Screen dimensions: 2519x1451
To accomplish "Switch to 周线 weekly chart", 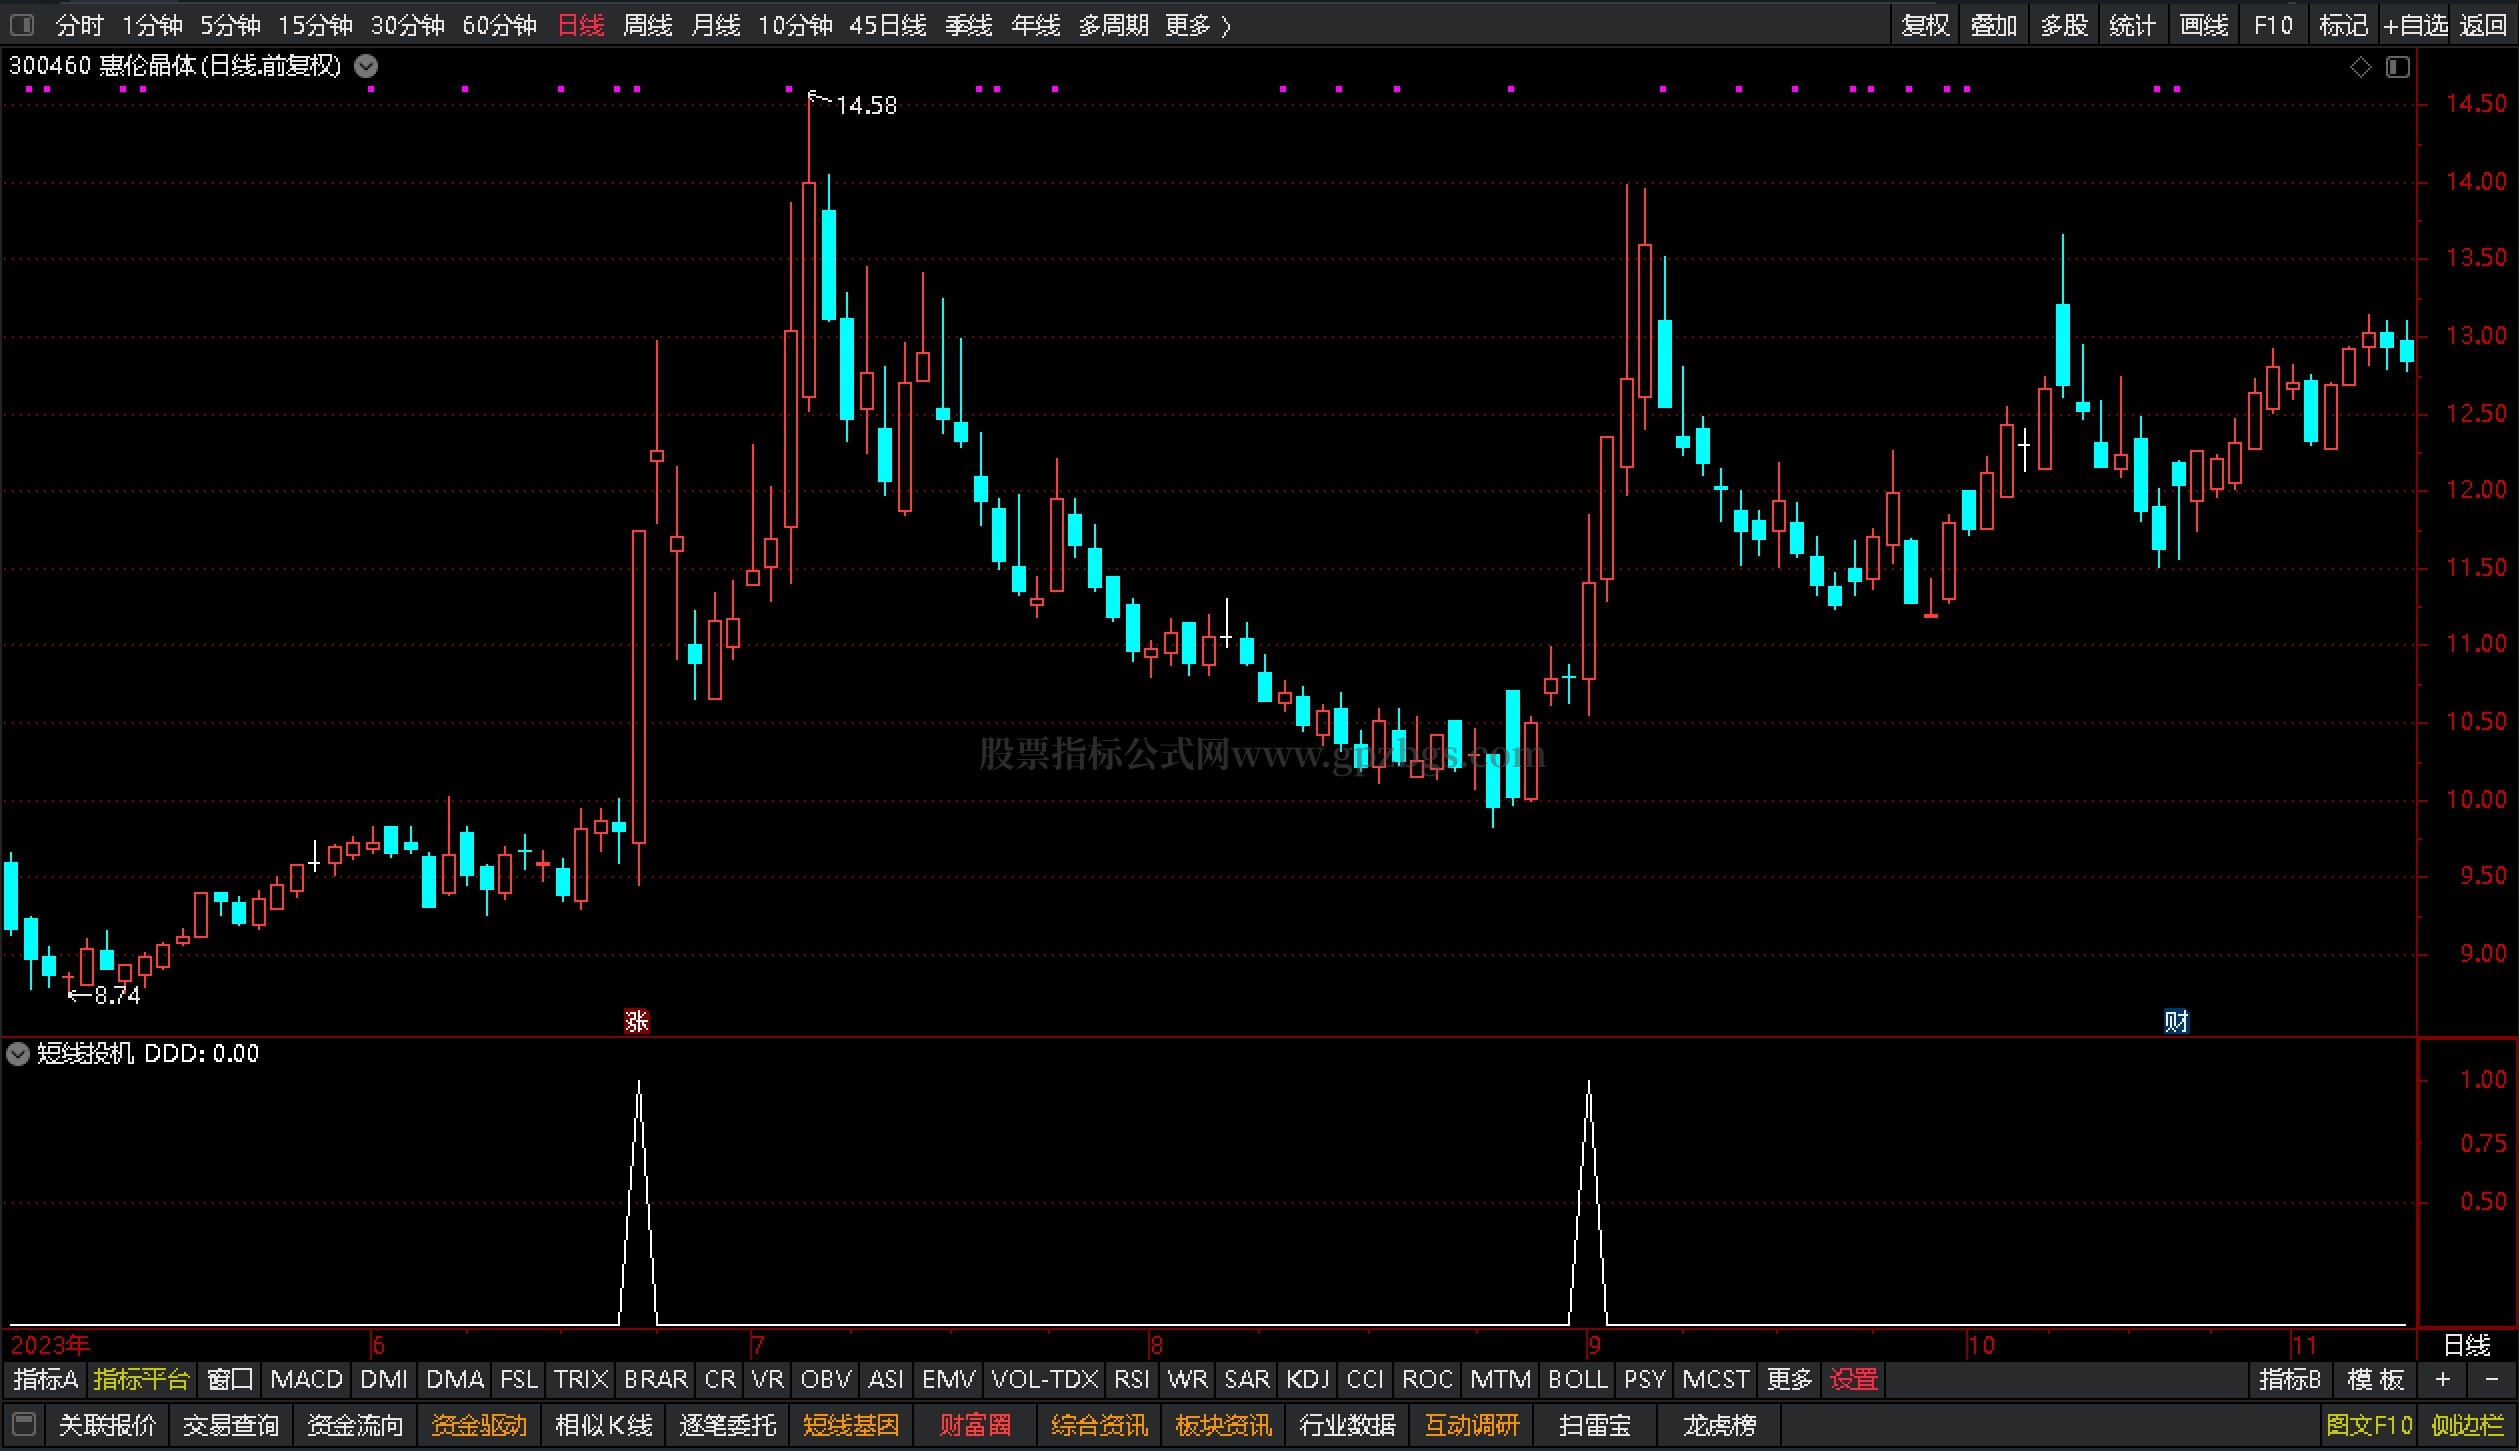I will point(648,25).
